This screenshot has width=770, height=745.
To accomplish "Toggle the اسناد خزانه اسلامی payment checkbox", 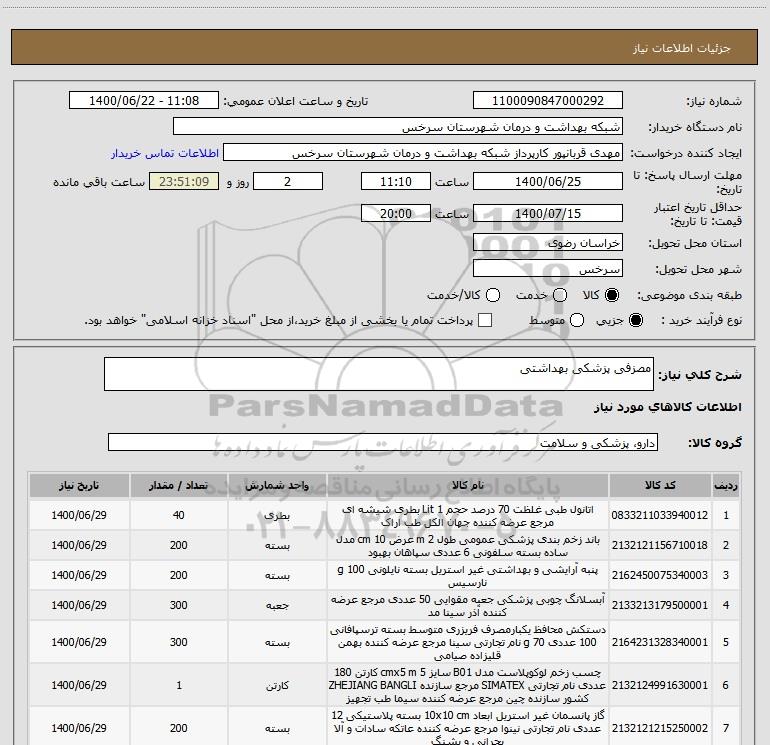I will (x=485, y=320).
